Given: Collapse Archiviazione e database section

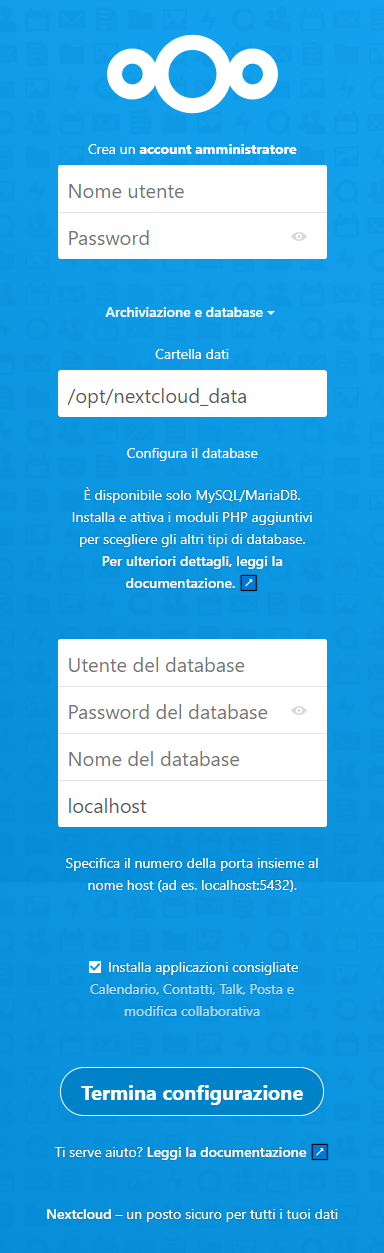Looking at the screenshot, I should (x=190, y=313).
